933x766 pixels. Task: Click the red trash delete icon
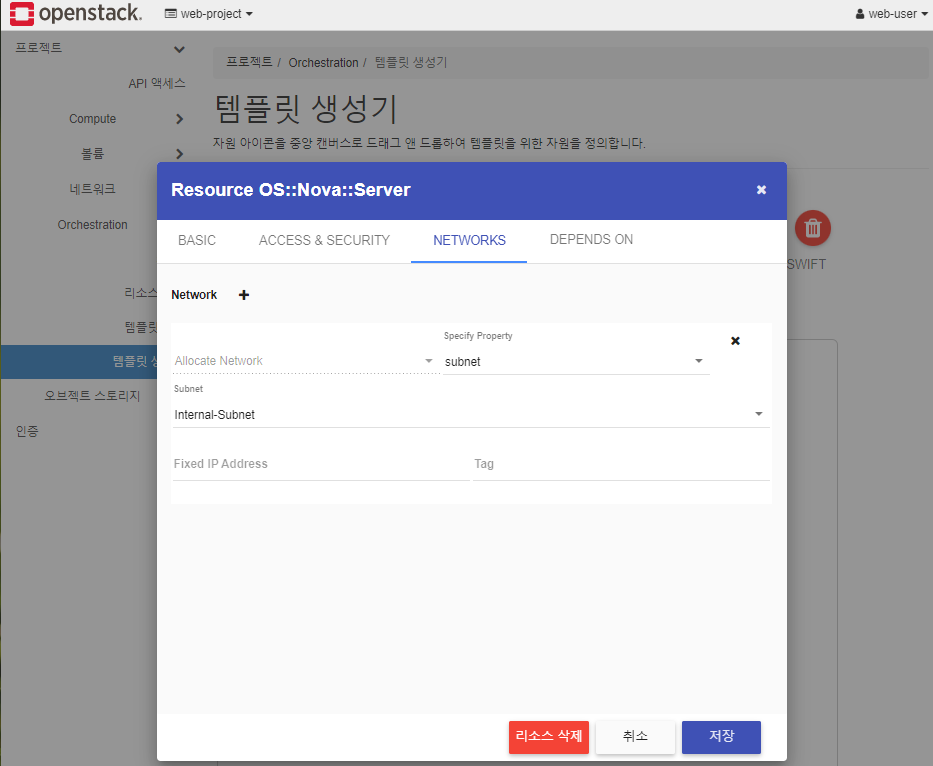(813, 228)
